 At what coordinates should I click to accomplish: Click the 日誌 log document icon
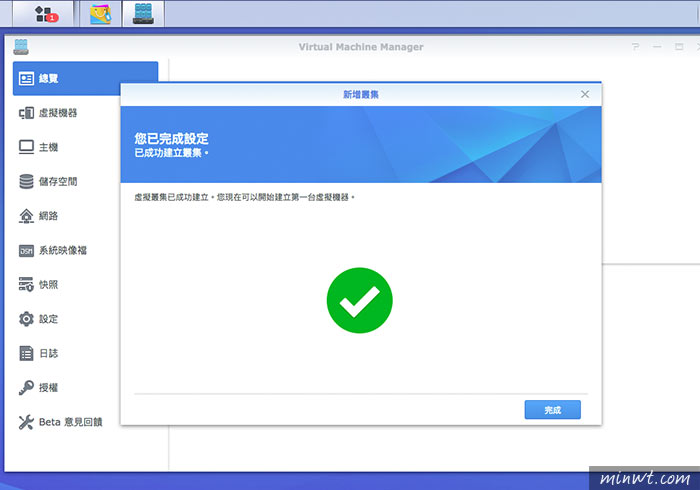coord(26,353)
